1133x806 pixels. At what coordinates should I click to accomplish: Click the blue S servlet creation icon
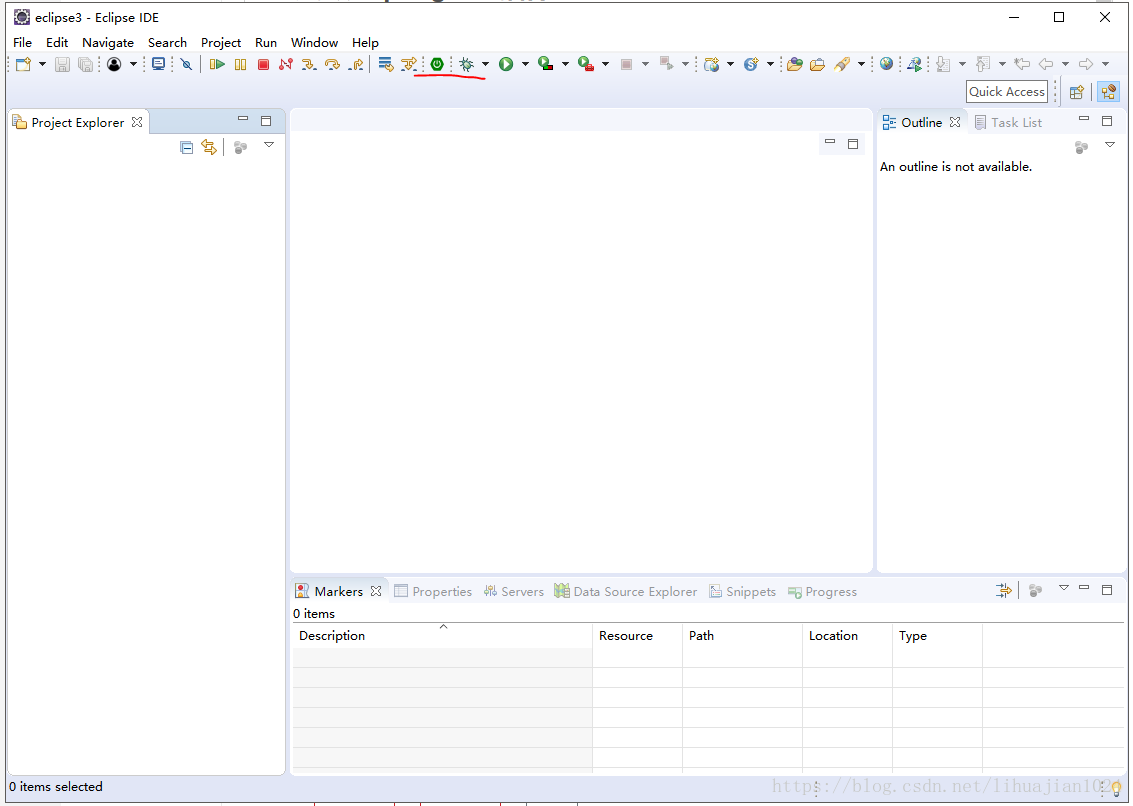(751, 64)
